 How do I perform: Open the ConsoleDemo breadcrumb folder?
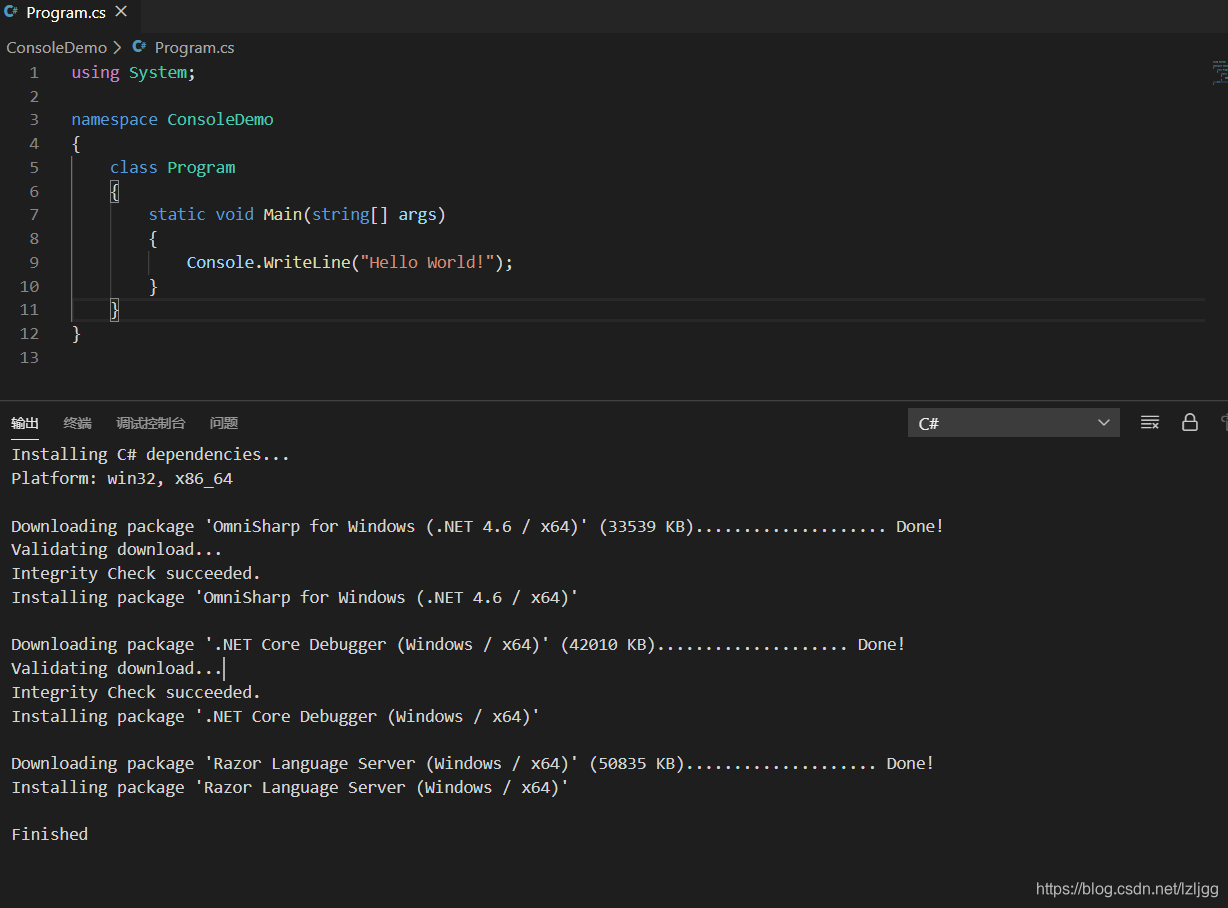pos(57,47)
